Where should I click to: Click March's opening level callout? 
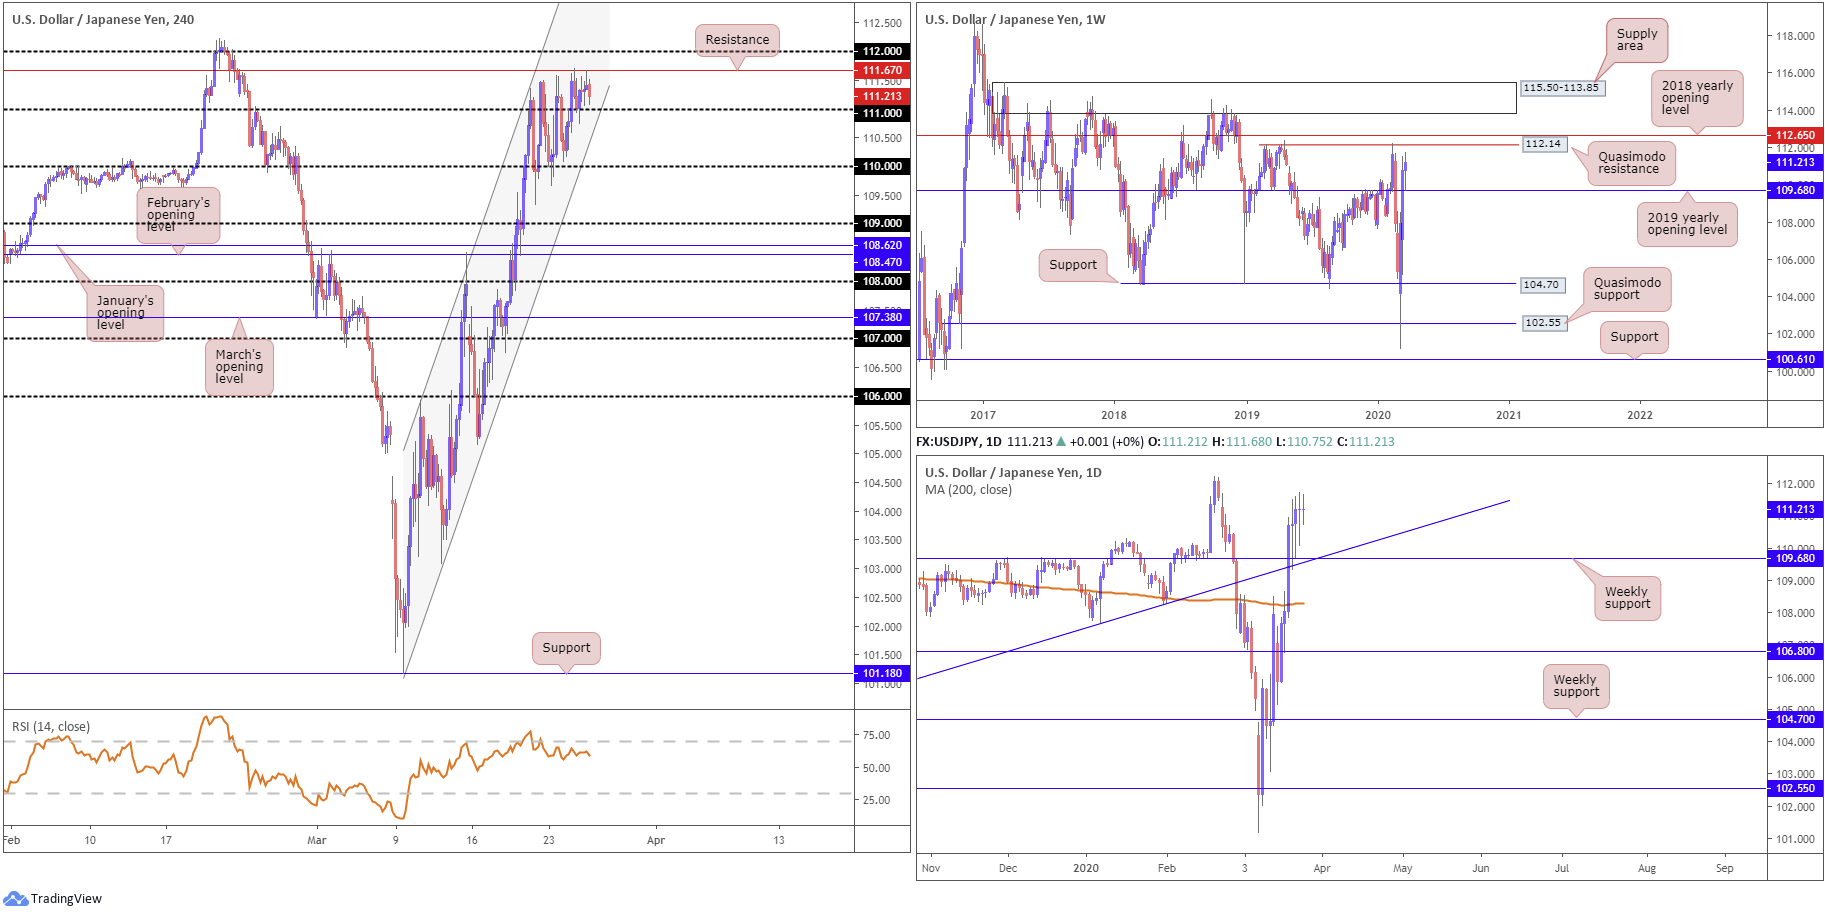239,366
